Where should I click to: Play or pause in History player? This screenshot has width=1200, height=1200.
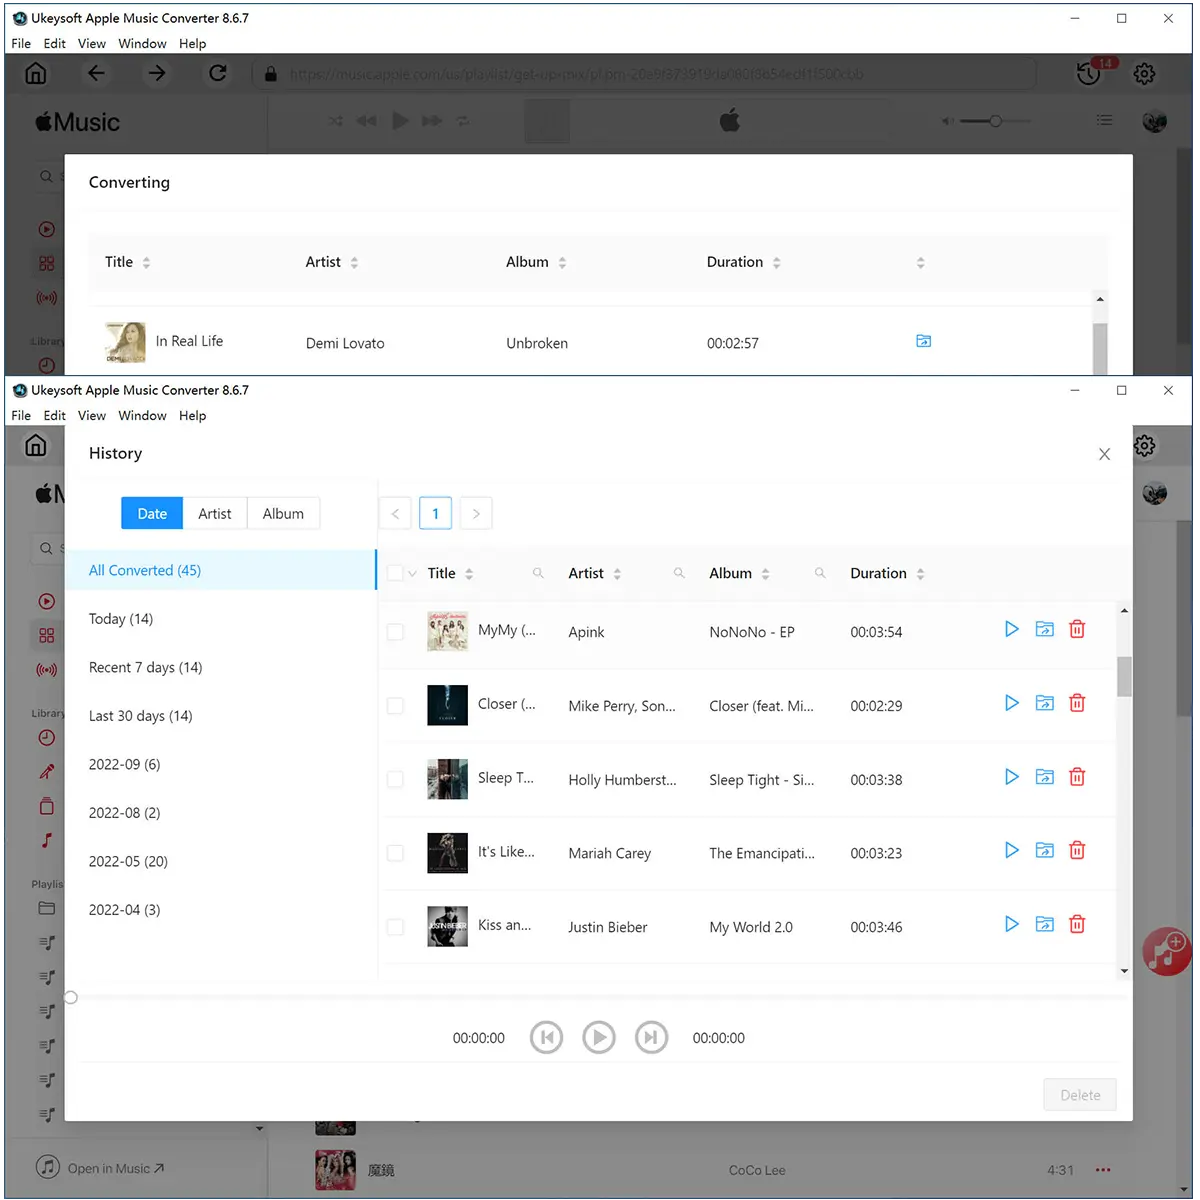click(x=599, y=1037)
